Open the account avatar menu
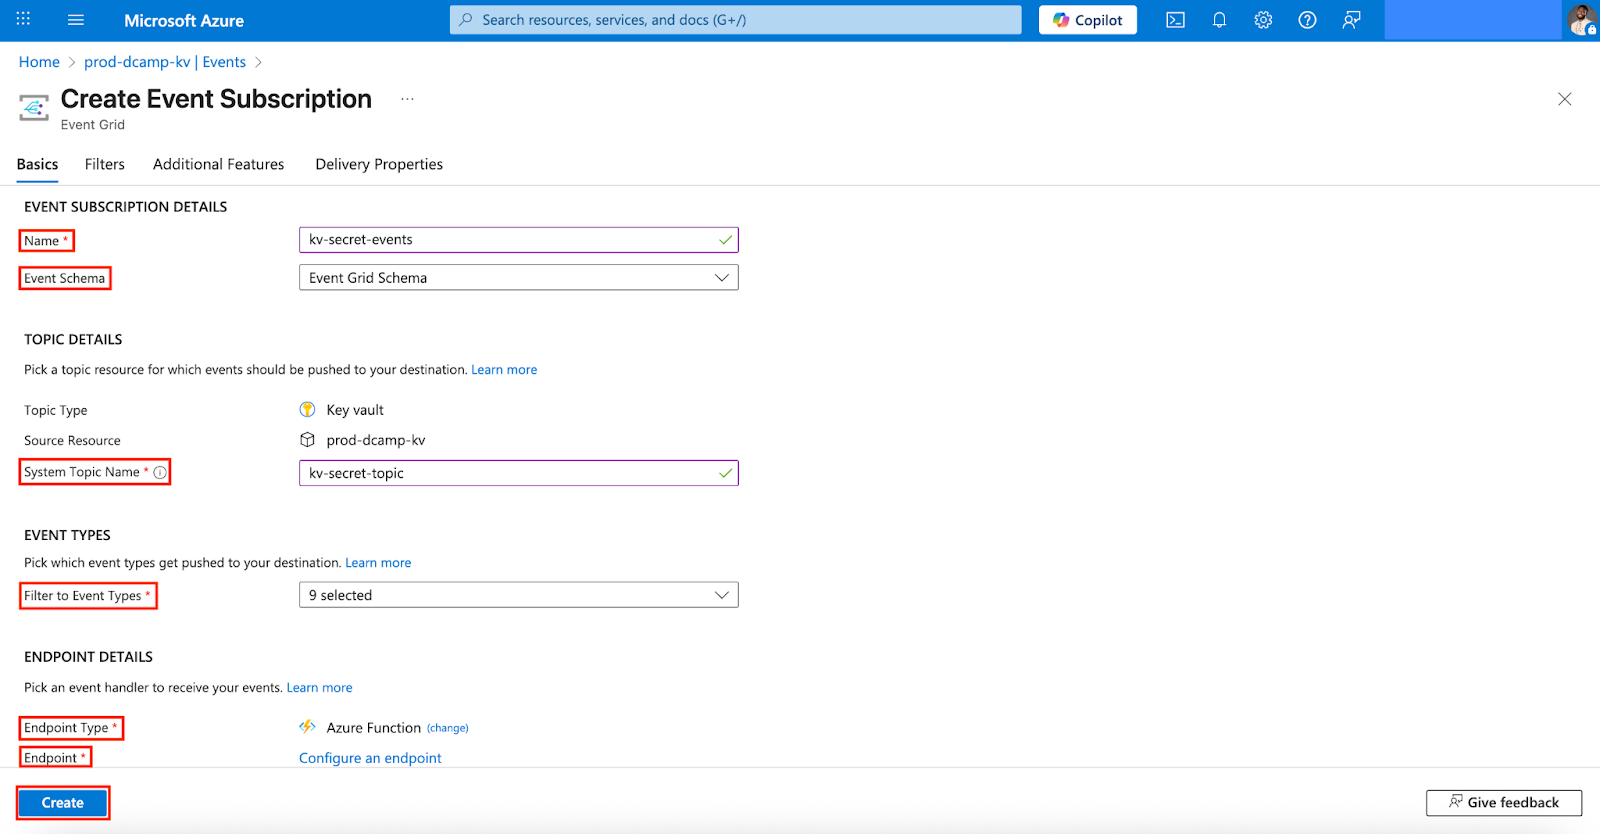 [1581, 20]
